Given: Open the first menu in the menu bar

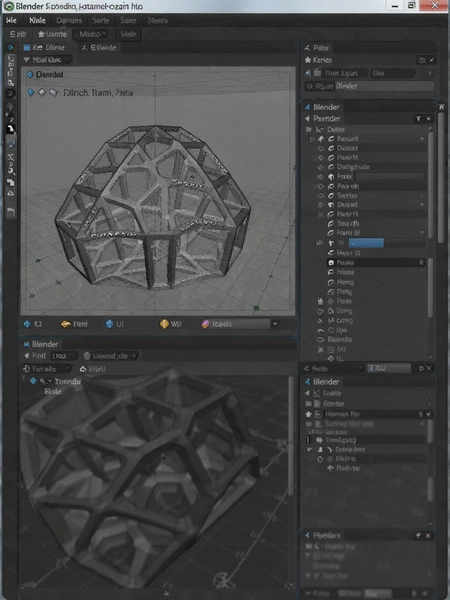Looking at the screenshot, I should point(11,20).
